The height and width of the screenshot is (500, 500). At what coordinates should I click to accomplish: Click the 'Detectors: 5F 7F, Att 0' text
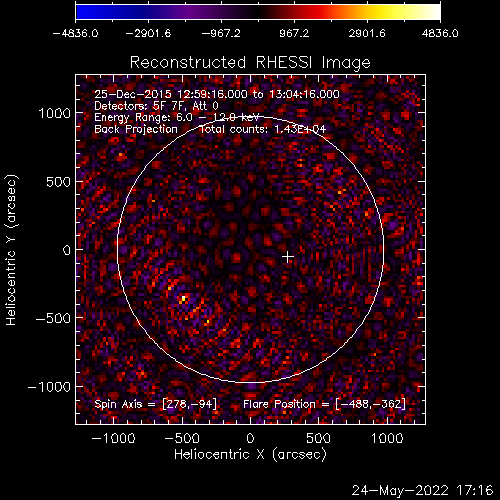[156, 106]
